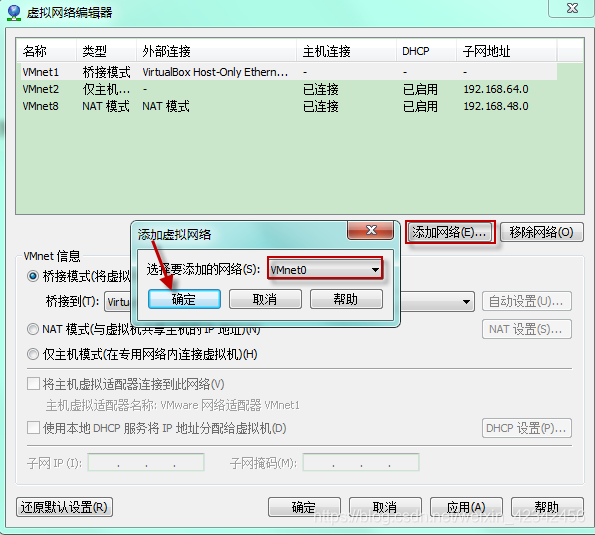This screenshot has height=535, width=595.
Task: Confirm with 确定 in 添加虚拟网络 dialog
Action: (x=184, y=299)
